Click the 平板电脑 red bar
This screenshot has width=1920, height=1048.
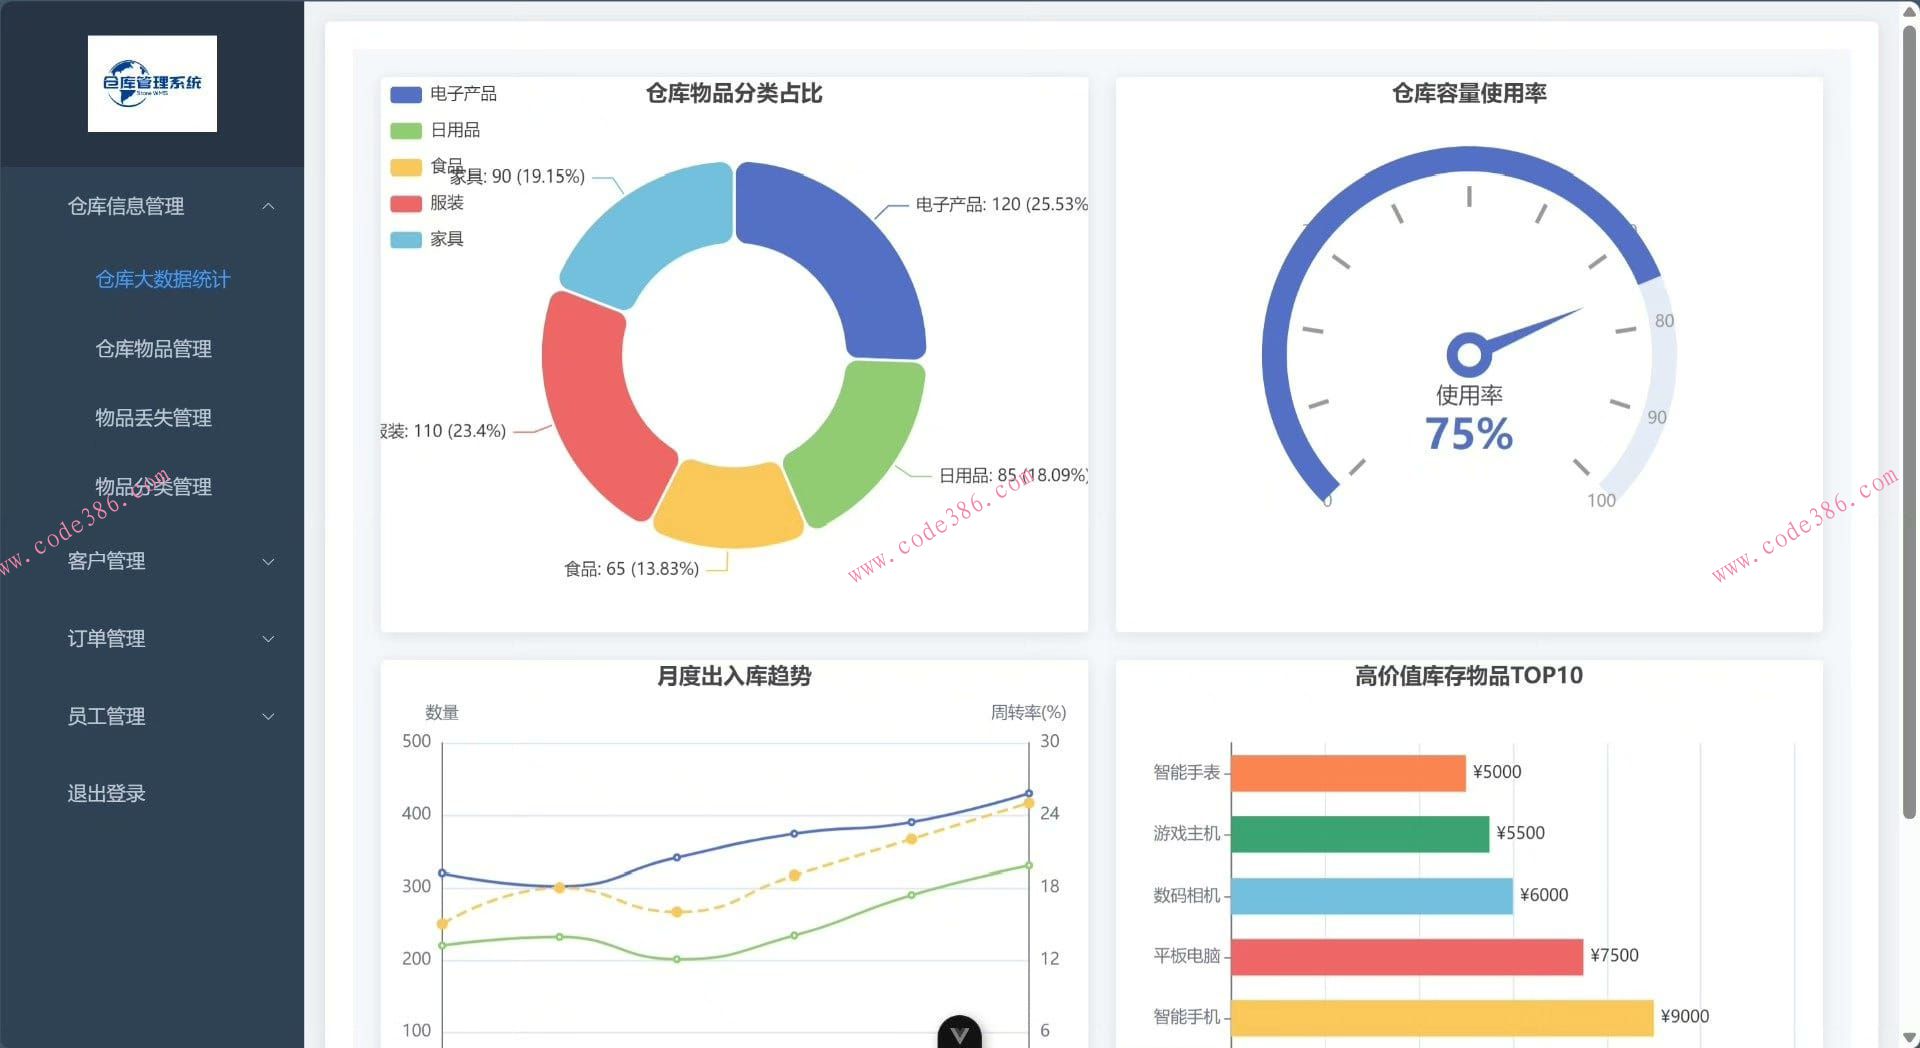coord(1407,957)
